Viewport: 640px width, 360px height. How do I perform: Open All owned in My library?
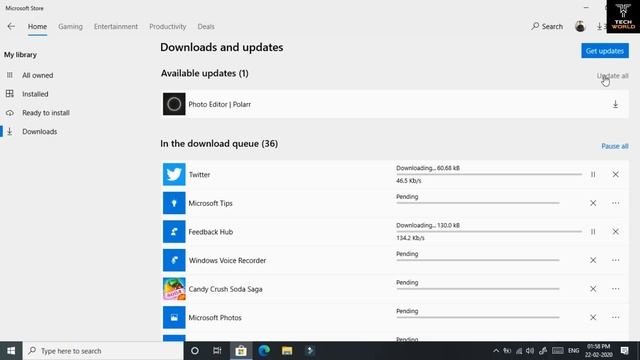pyautogui.click(x=38, y=75)
